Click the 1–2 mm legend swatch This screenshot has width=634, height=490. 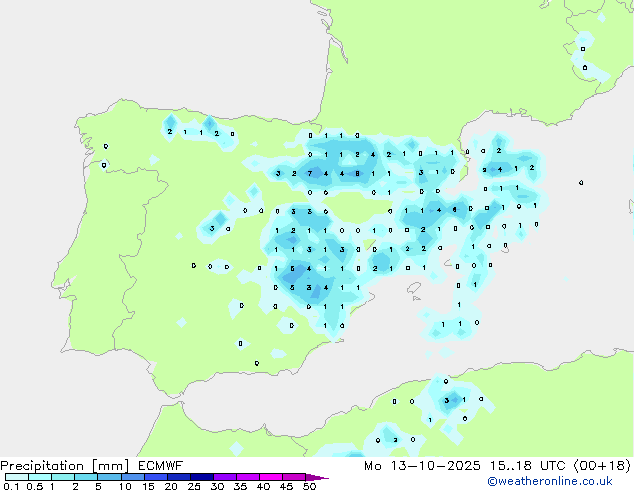[63, 477]
